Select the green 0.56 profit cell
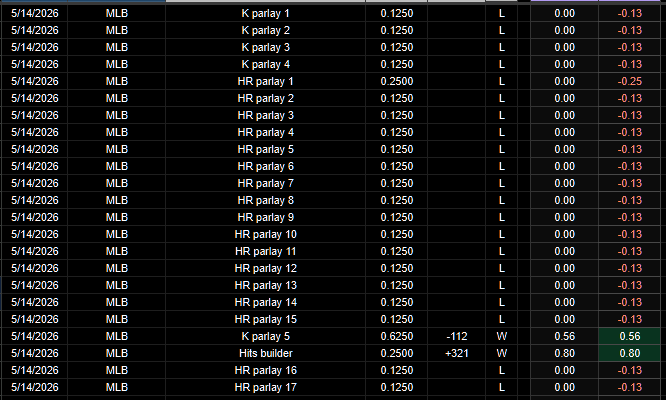Viewport: 666px width, 400px height. (629, 336)
